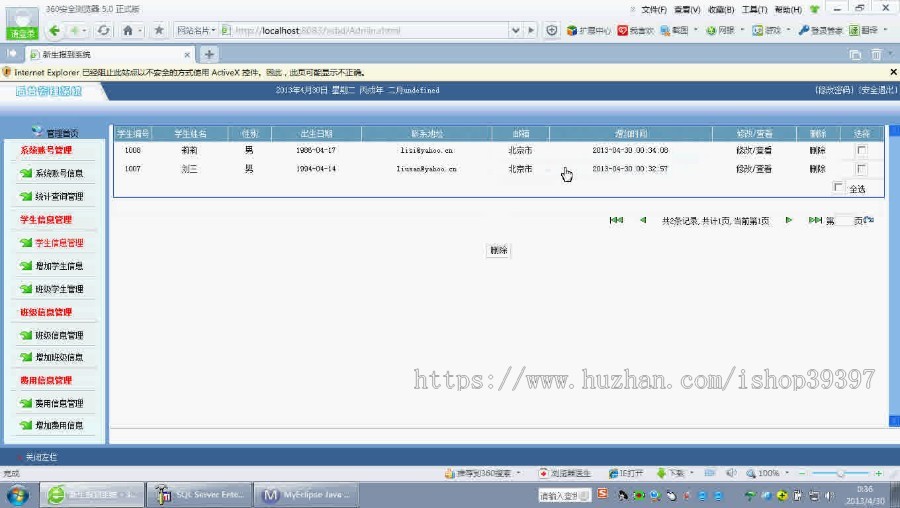Click the 翻译 translate tool
Screen dimensions: 900x508
pos(864,30)
